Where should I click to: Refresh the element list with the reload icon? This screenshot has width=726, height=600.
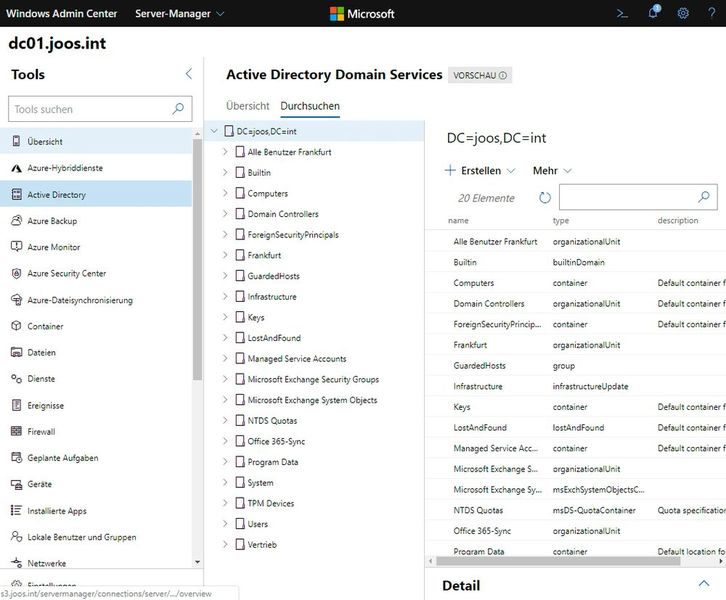[545, 198]
